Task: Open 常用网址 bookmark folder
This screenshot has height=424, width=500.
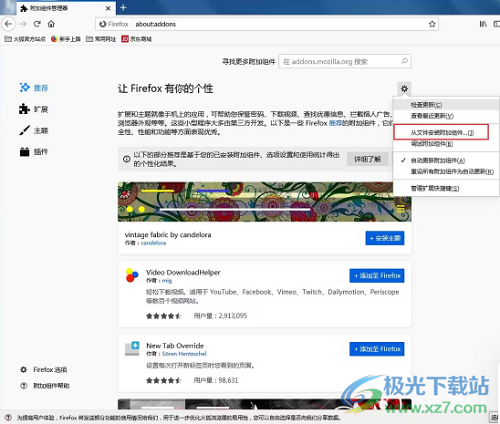Action: pyautogui.click(x=101, y=39)
